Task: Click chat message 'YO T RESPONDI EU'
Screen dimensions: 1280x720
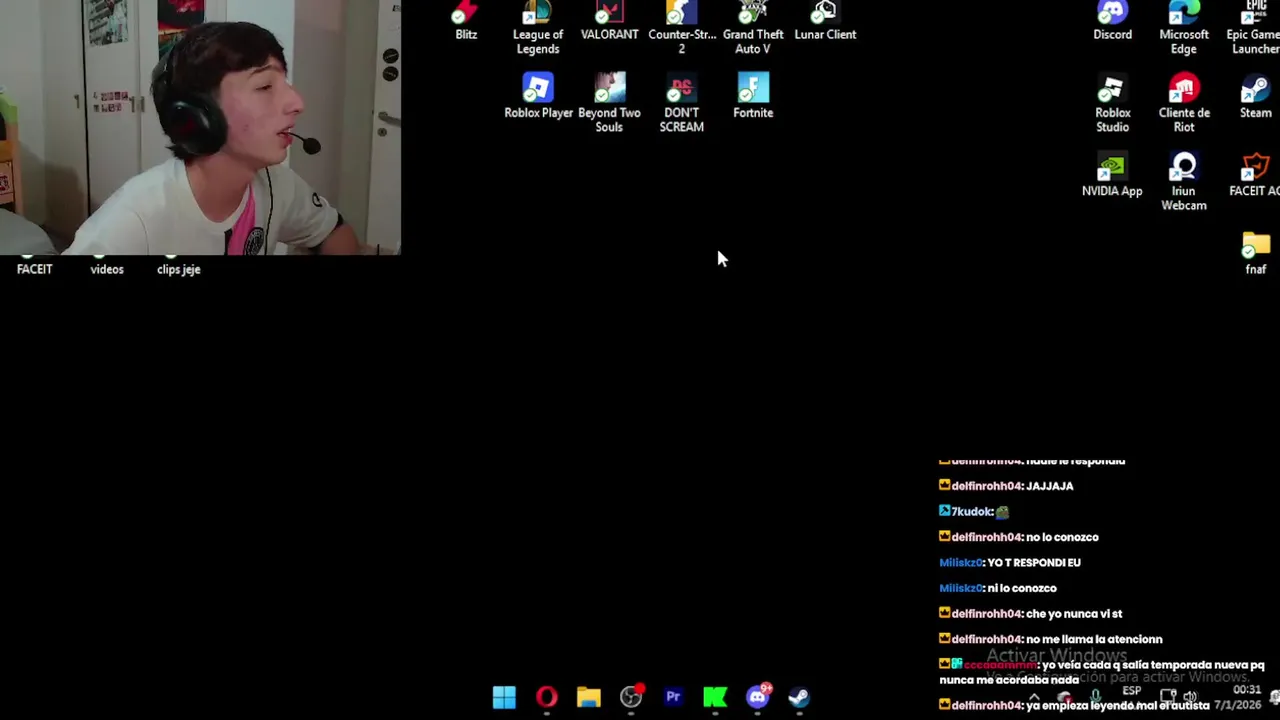Action: (1033, 563)
